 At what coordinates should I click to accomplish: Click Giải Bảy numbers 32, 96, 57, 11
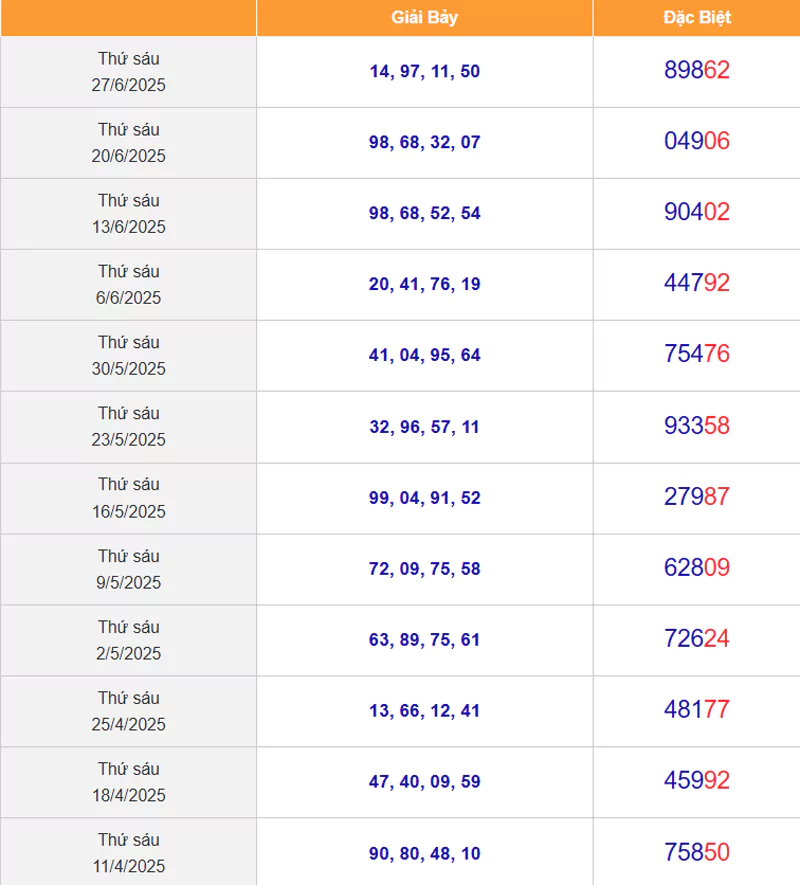pos(425,427)
